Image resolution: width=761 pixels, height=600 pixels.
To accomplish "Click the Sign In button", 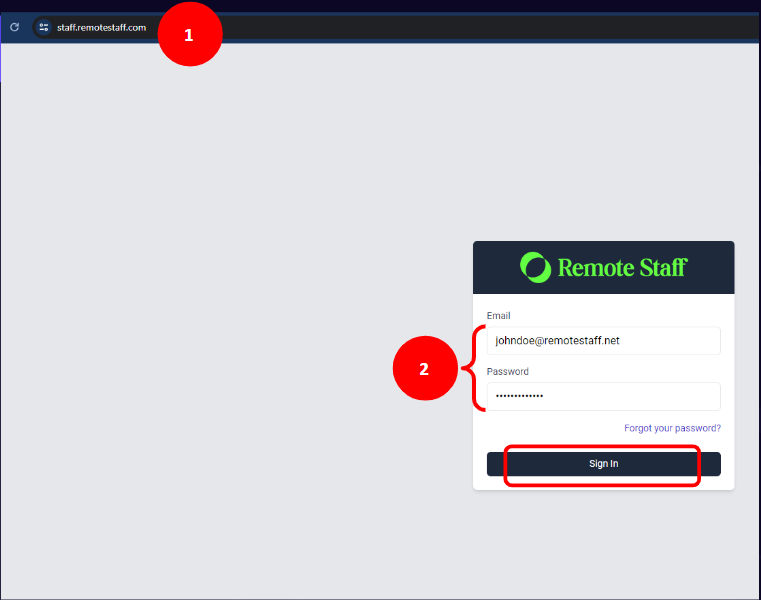I will coord(603,464).
